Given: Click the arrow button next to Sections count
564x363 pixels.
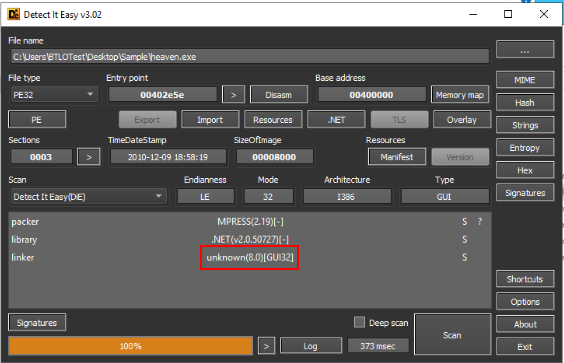Looking at the screenshot, I should pos(88,157).
